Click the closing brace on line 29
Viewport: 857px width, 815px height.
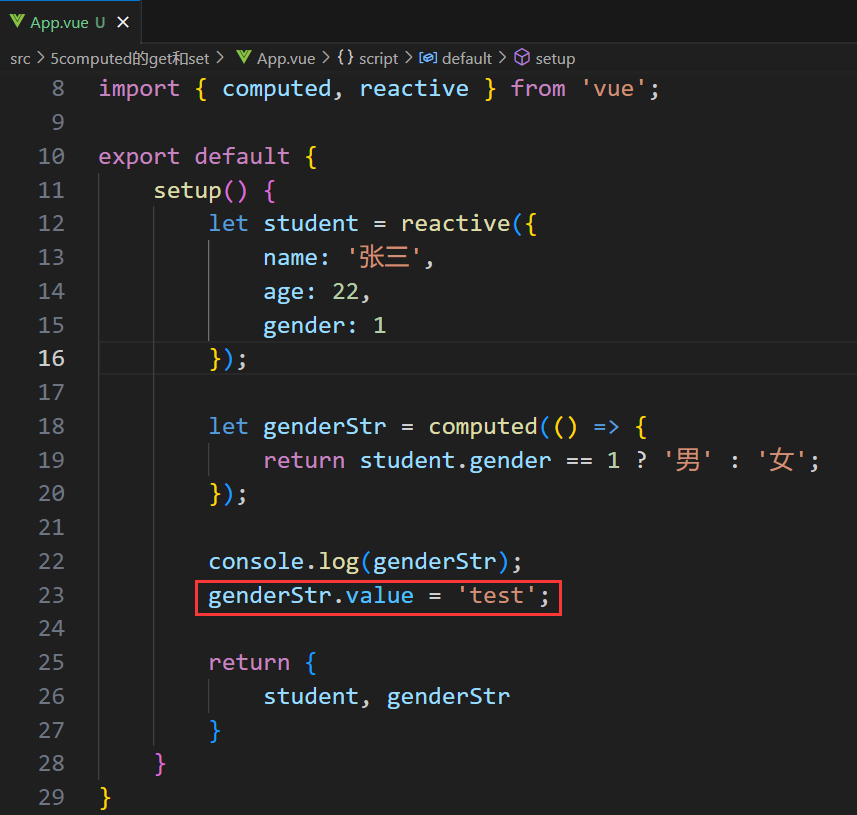[105, 798]
